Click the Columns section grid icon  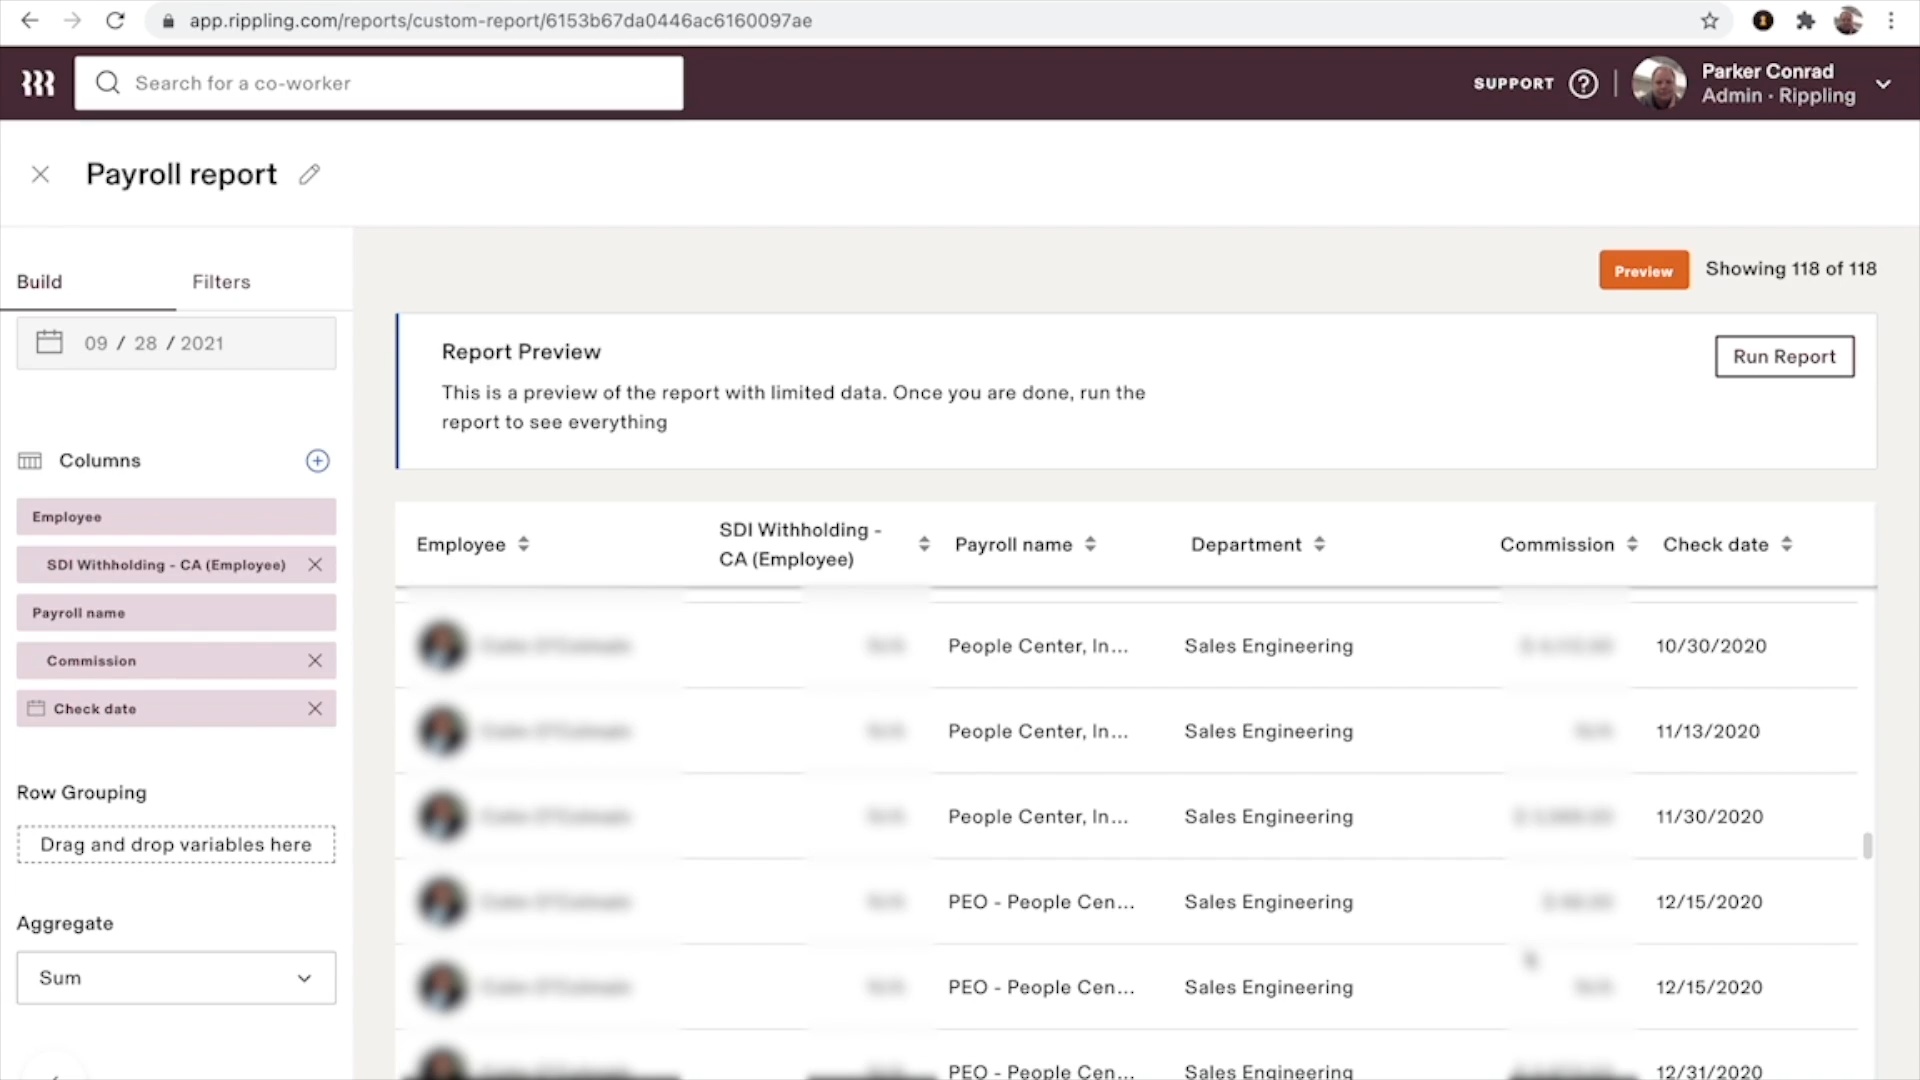(30, 461)
